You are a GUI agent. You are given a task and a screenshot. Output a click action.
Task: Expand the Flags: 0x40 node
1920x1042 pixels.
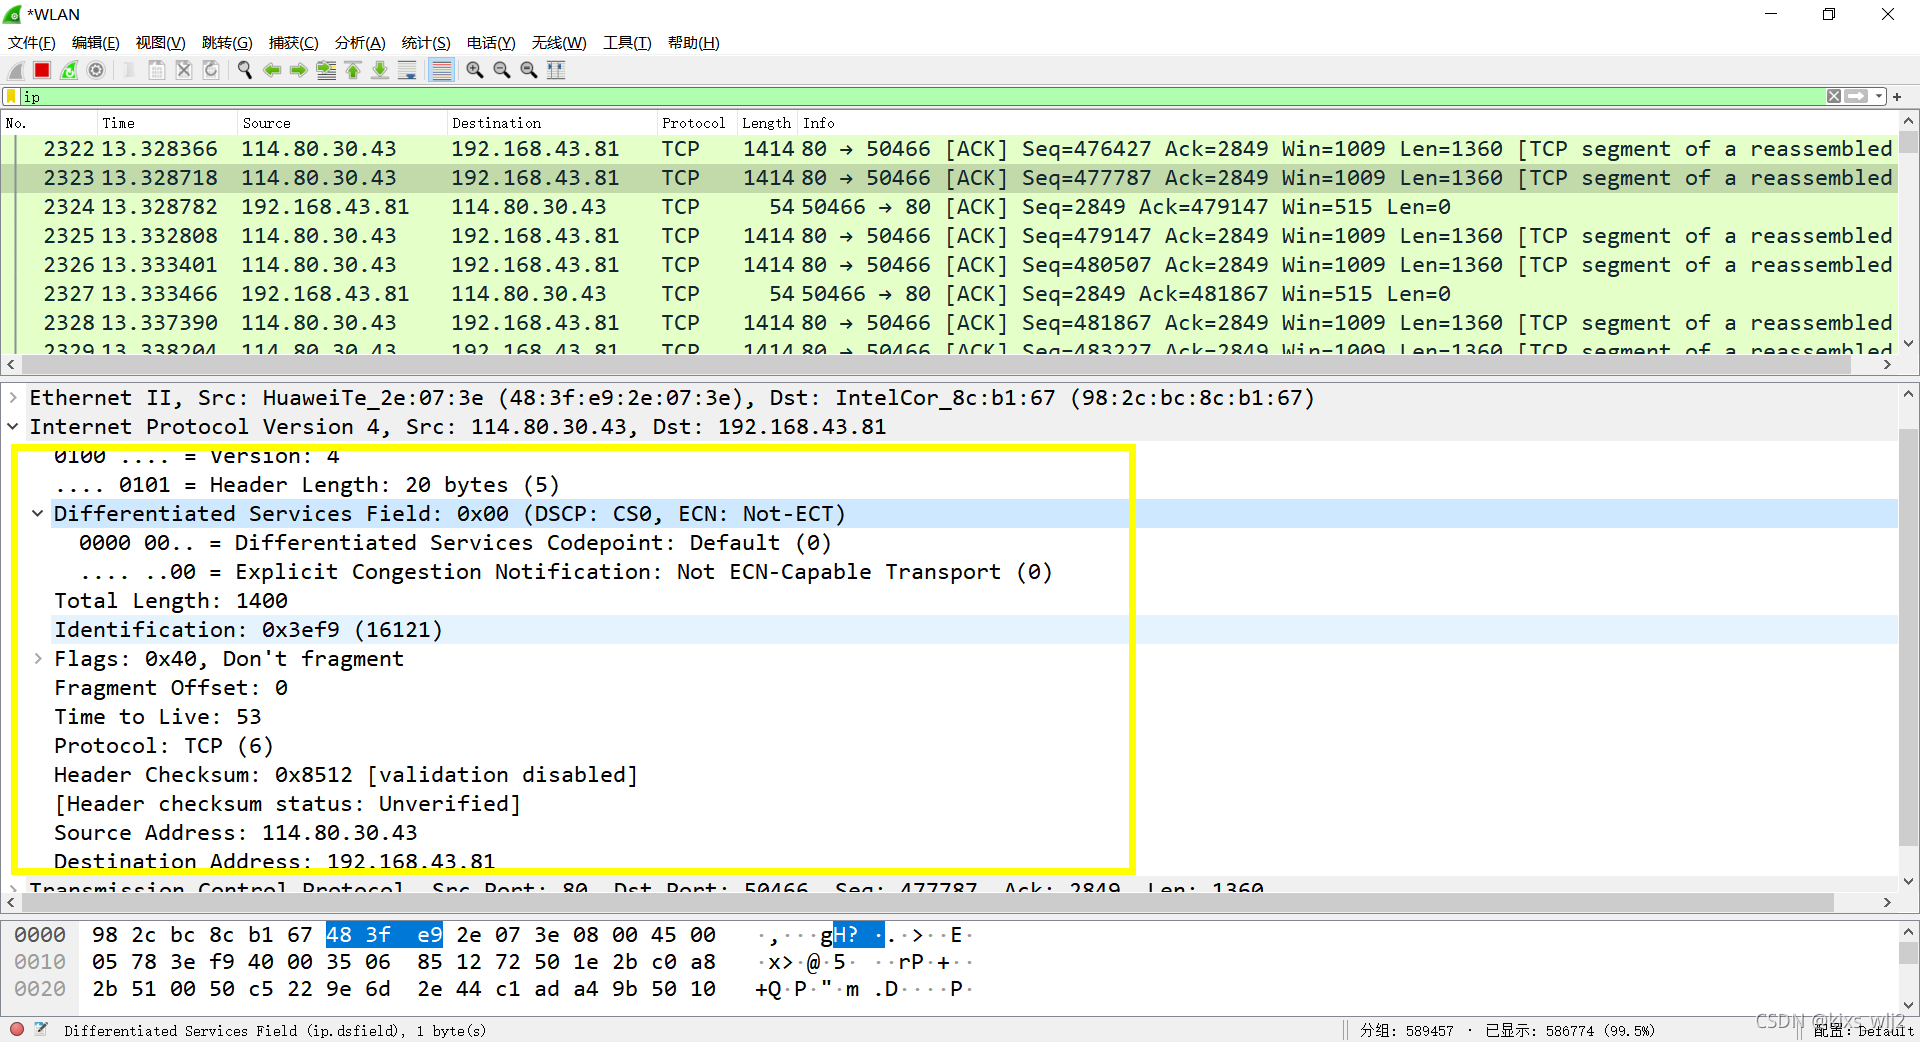point(38,659)
